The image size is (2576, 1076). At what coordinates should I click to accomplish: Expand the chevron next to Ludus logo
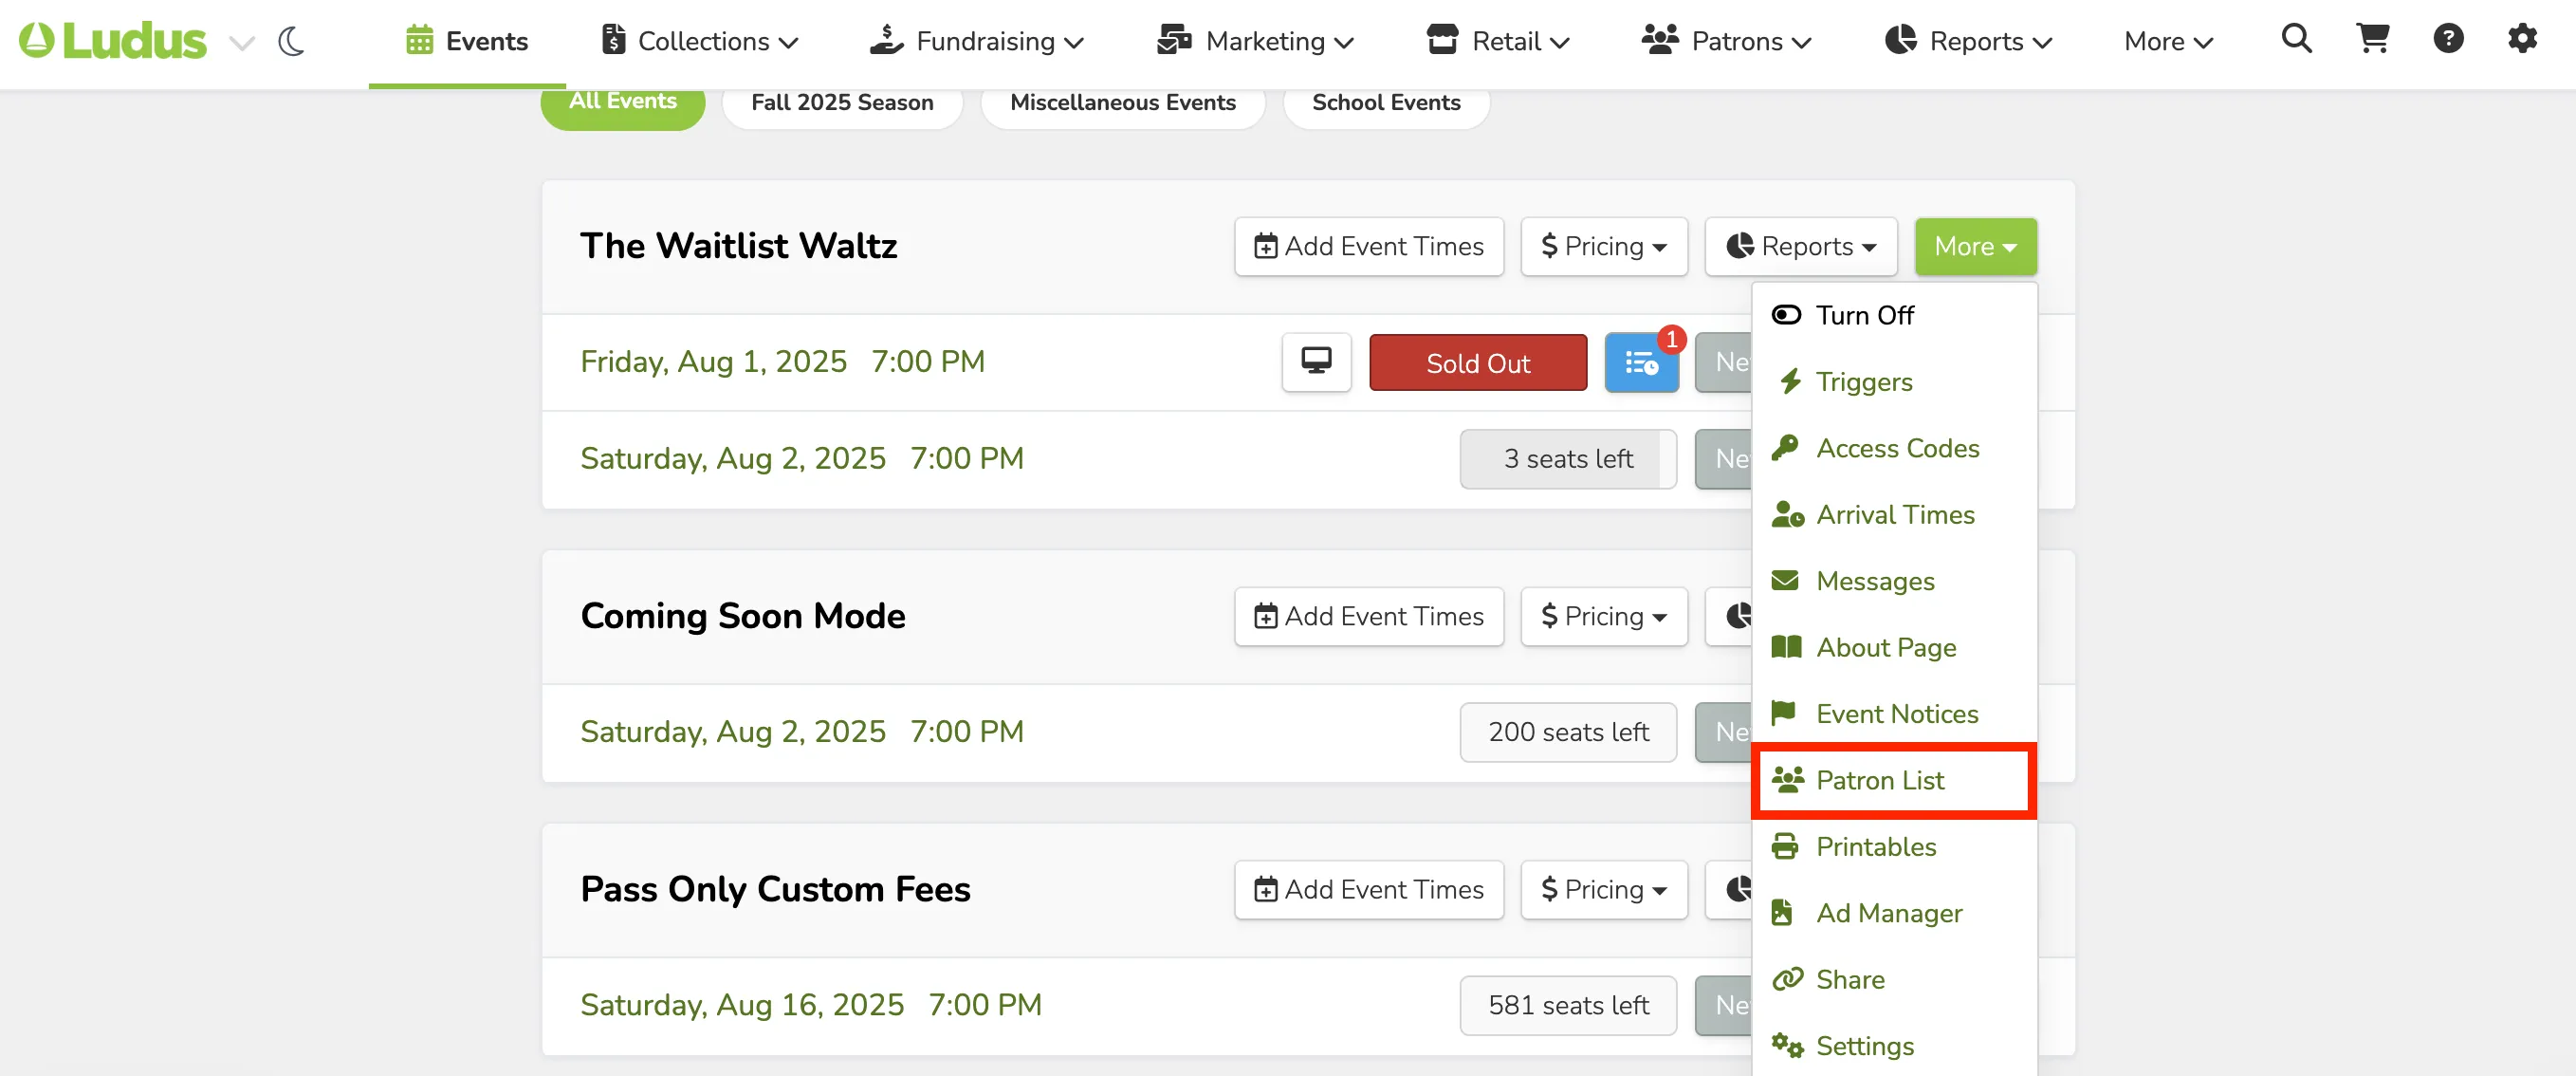(x=241, y=42)
